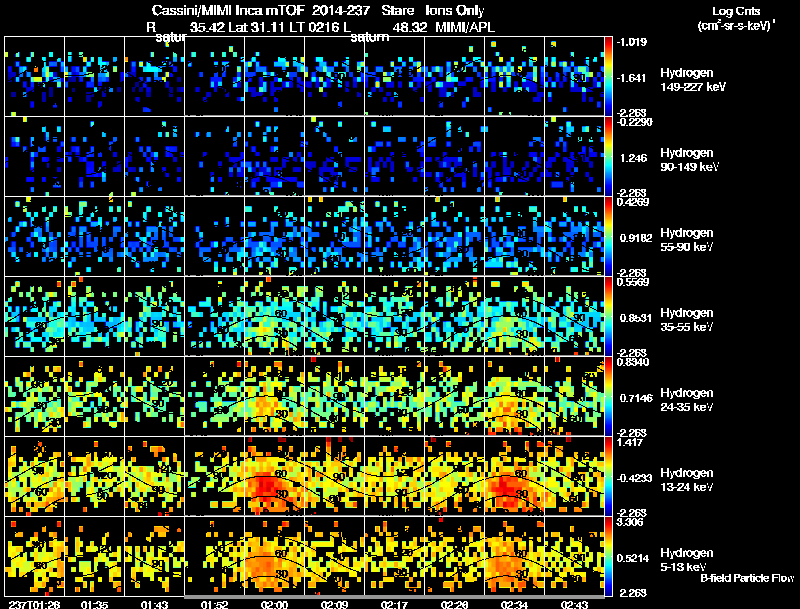Click the 'Hydrogen 90-149 keV' row label
The height and width of the screenshot is (609, 800).
pyautogui.click(x=689, y=160)
